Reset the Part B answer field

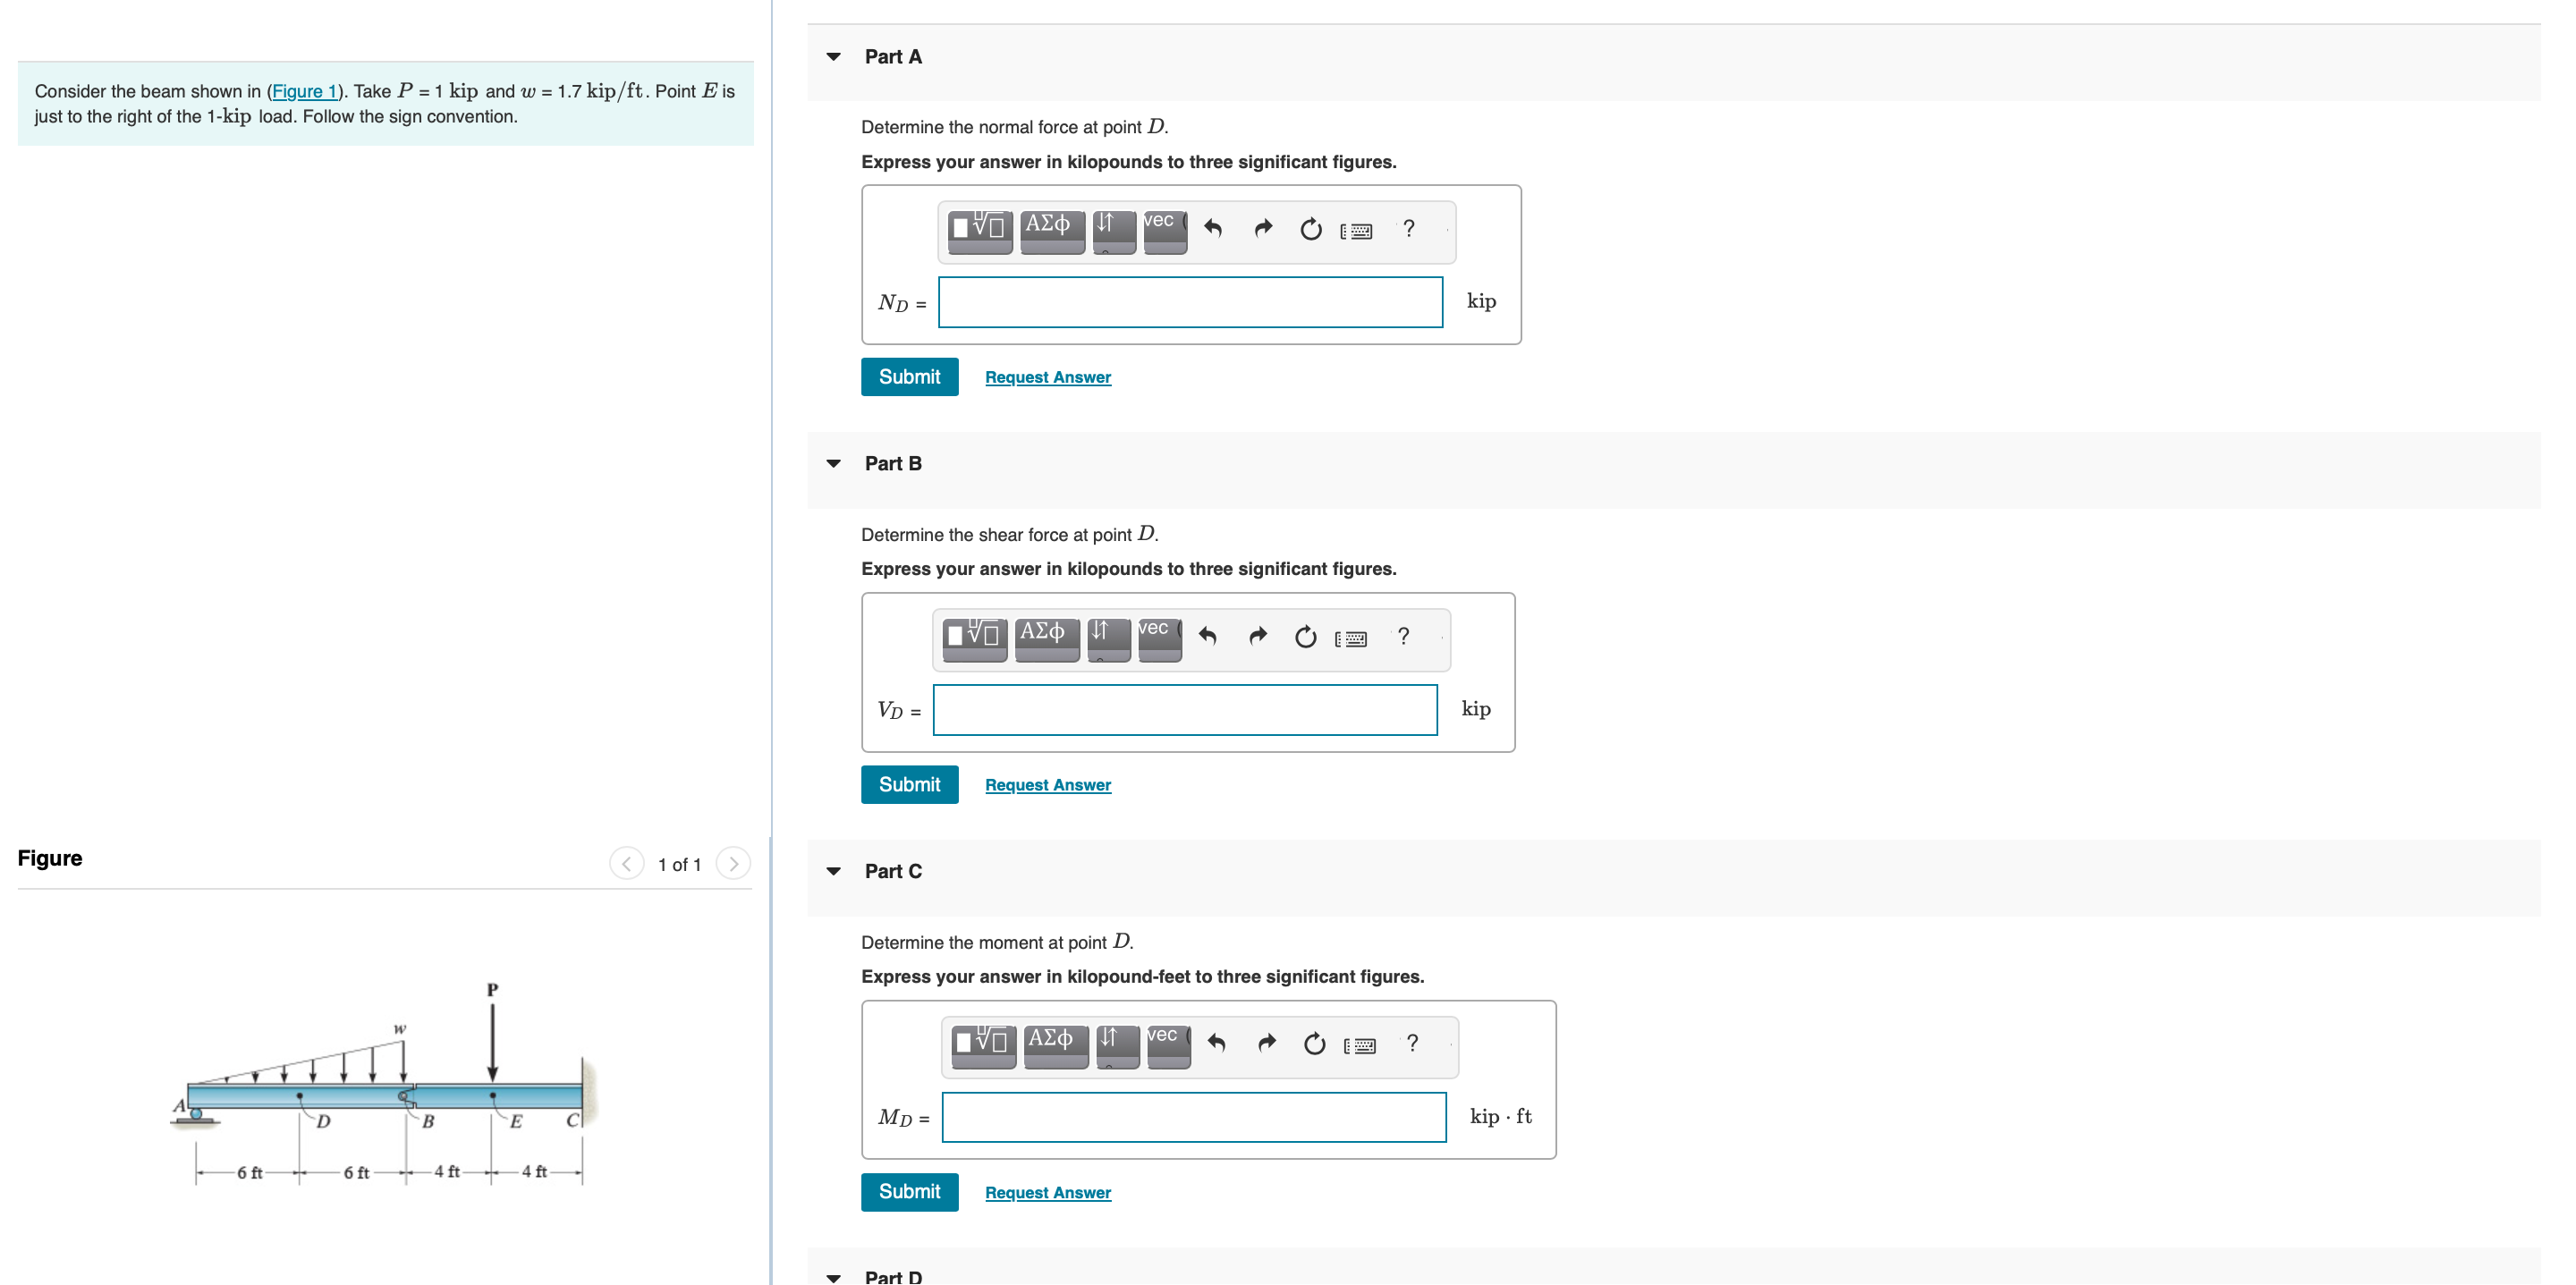[x=1306, y=638]
